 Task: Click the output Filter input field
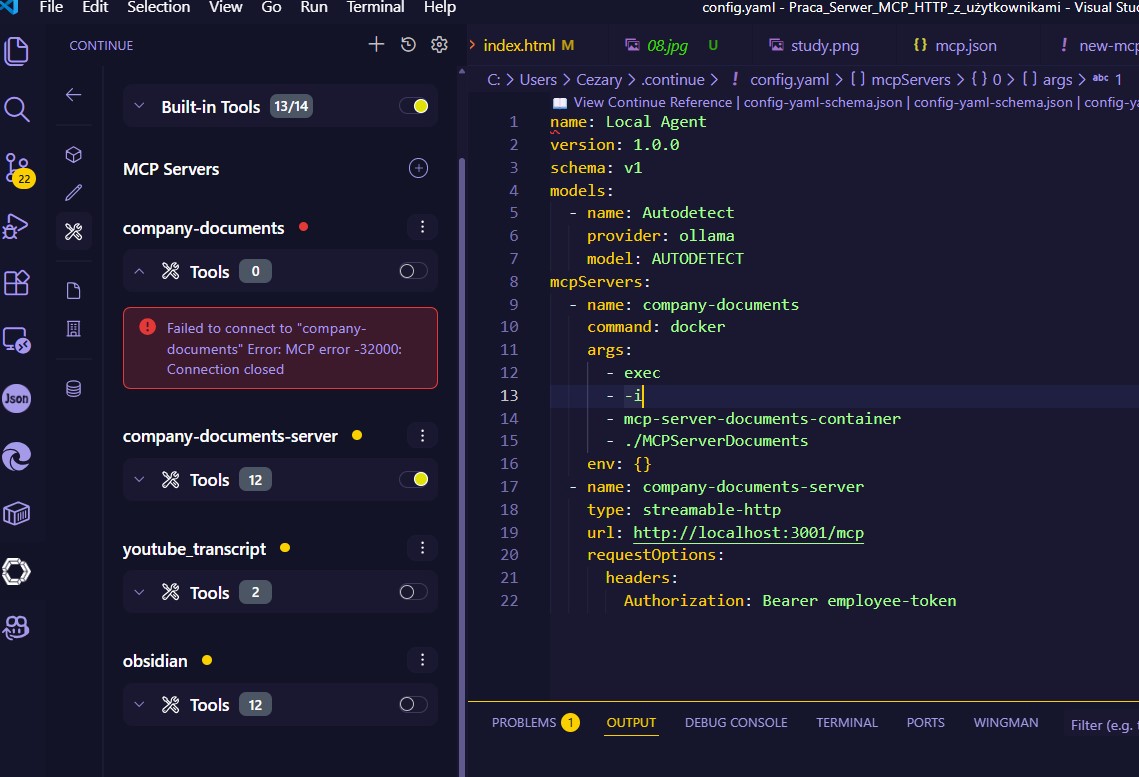pyautogui.click(x=1101, y=725)
